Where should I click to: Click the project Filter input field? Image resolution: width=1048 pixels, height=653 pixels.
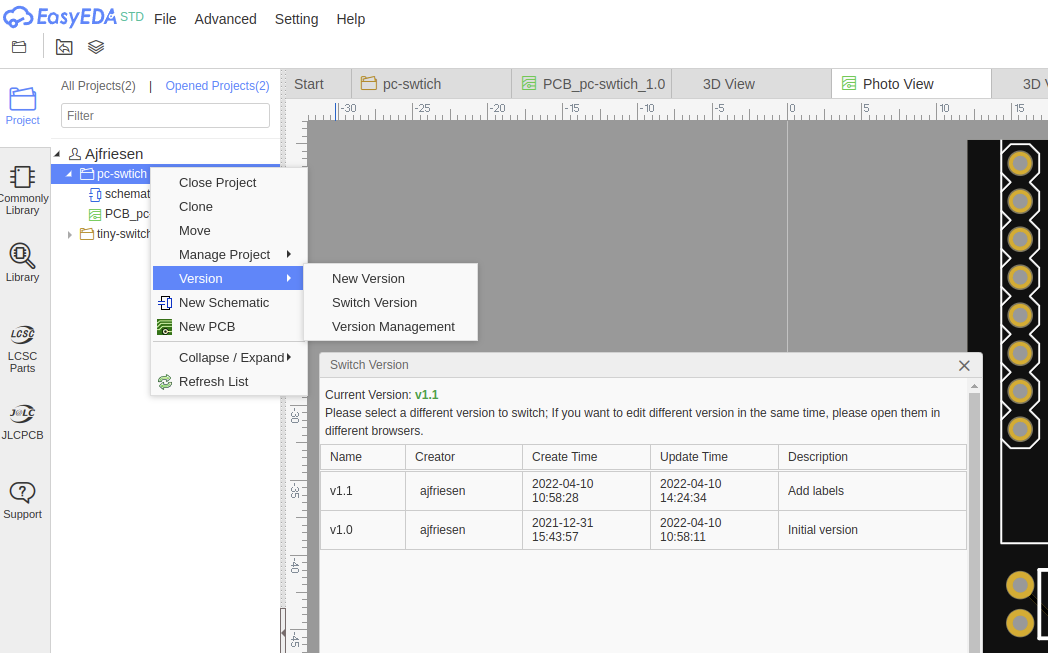point(165,116)
